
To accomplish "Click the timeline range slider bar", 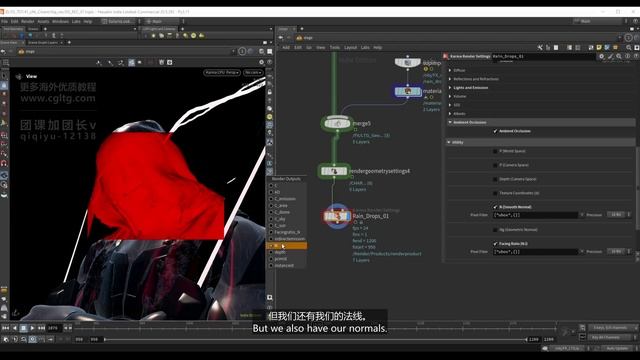I will 316,339.
